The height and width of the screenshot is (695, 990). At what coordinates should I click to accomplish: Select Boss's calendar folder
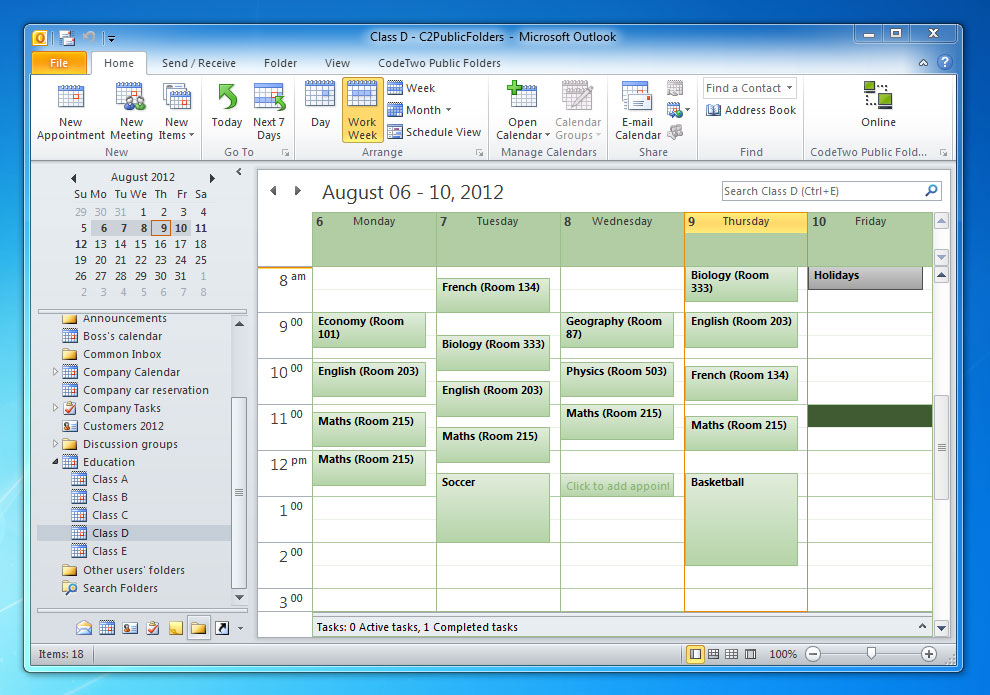click(x=122, y=336)
